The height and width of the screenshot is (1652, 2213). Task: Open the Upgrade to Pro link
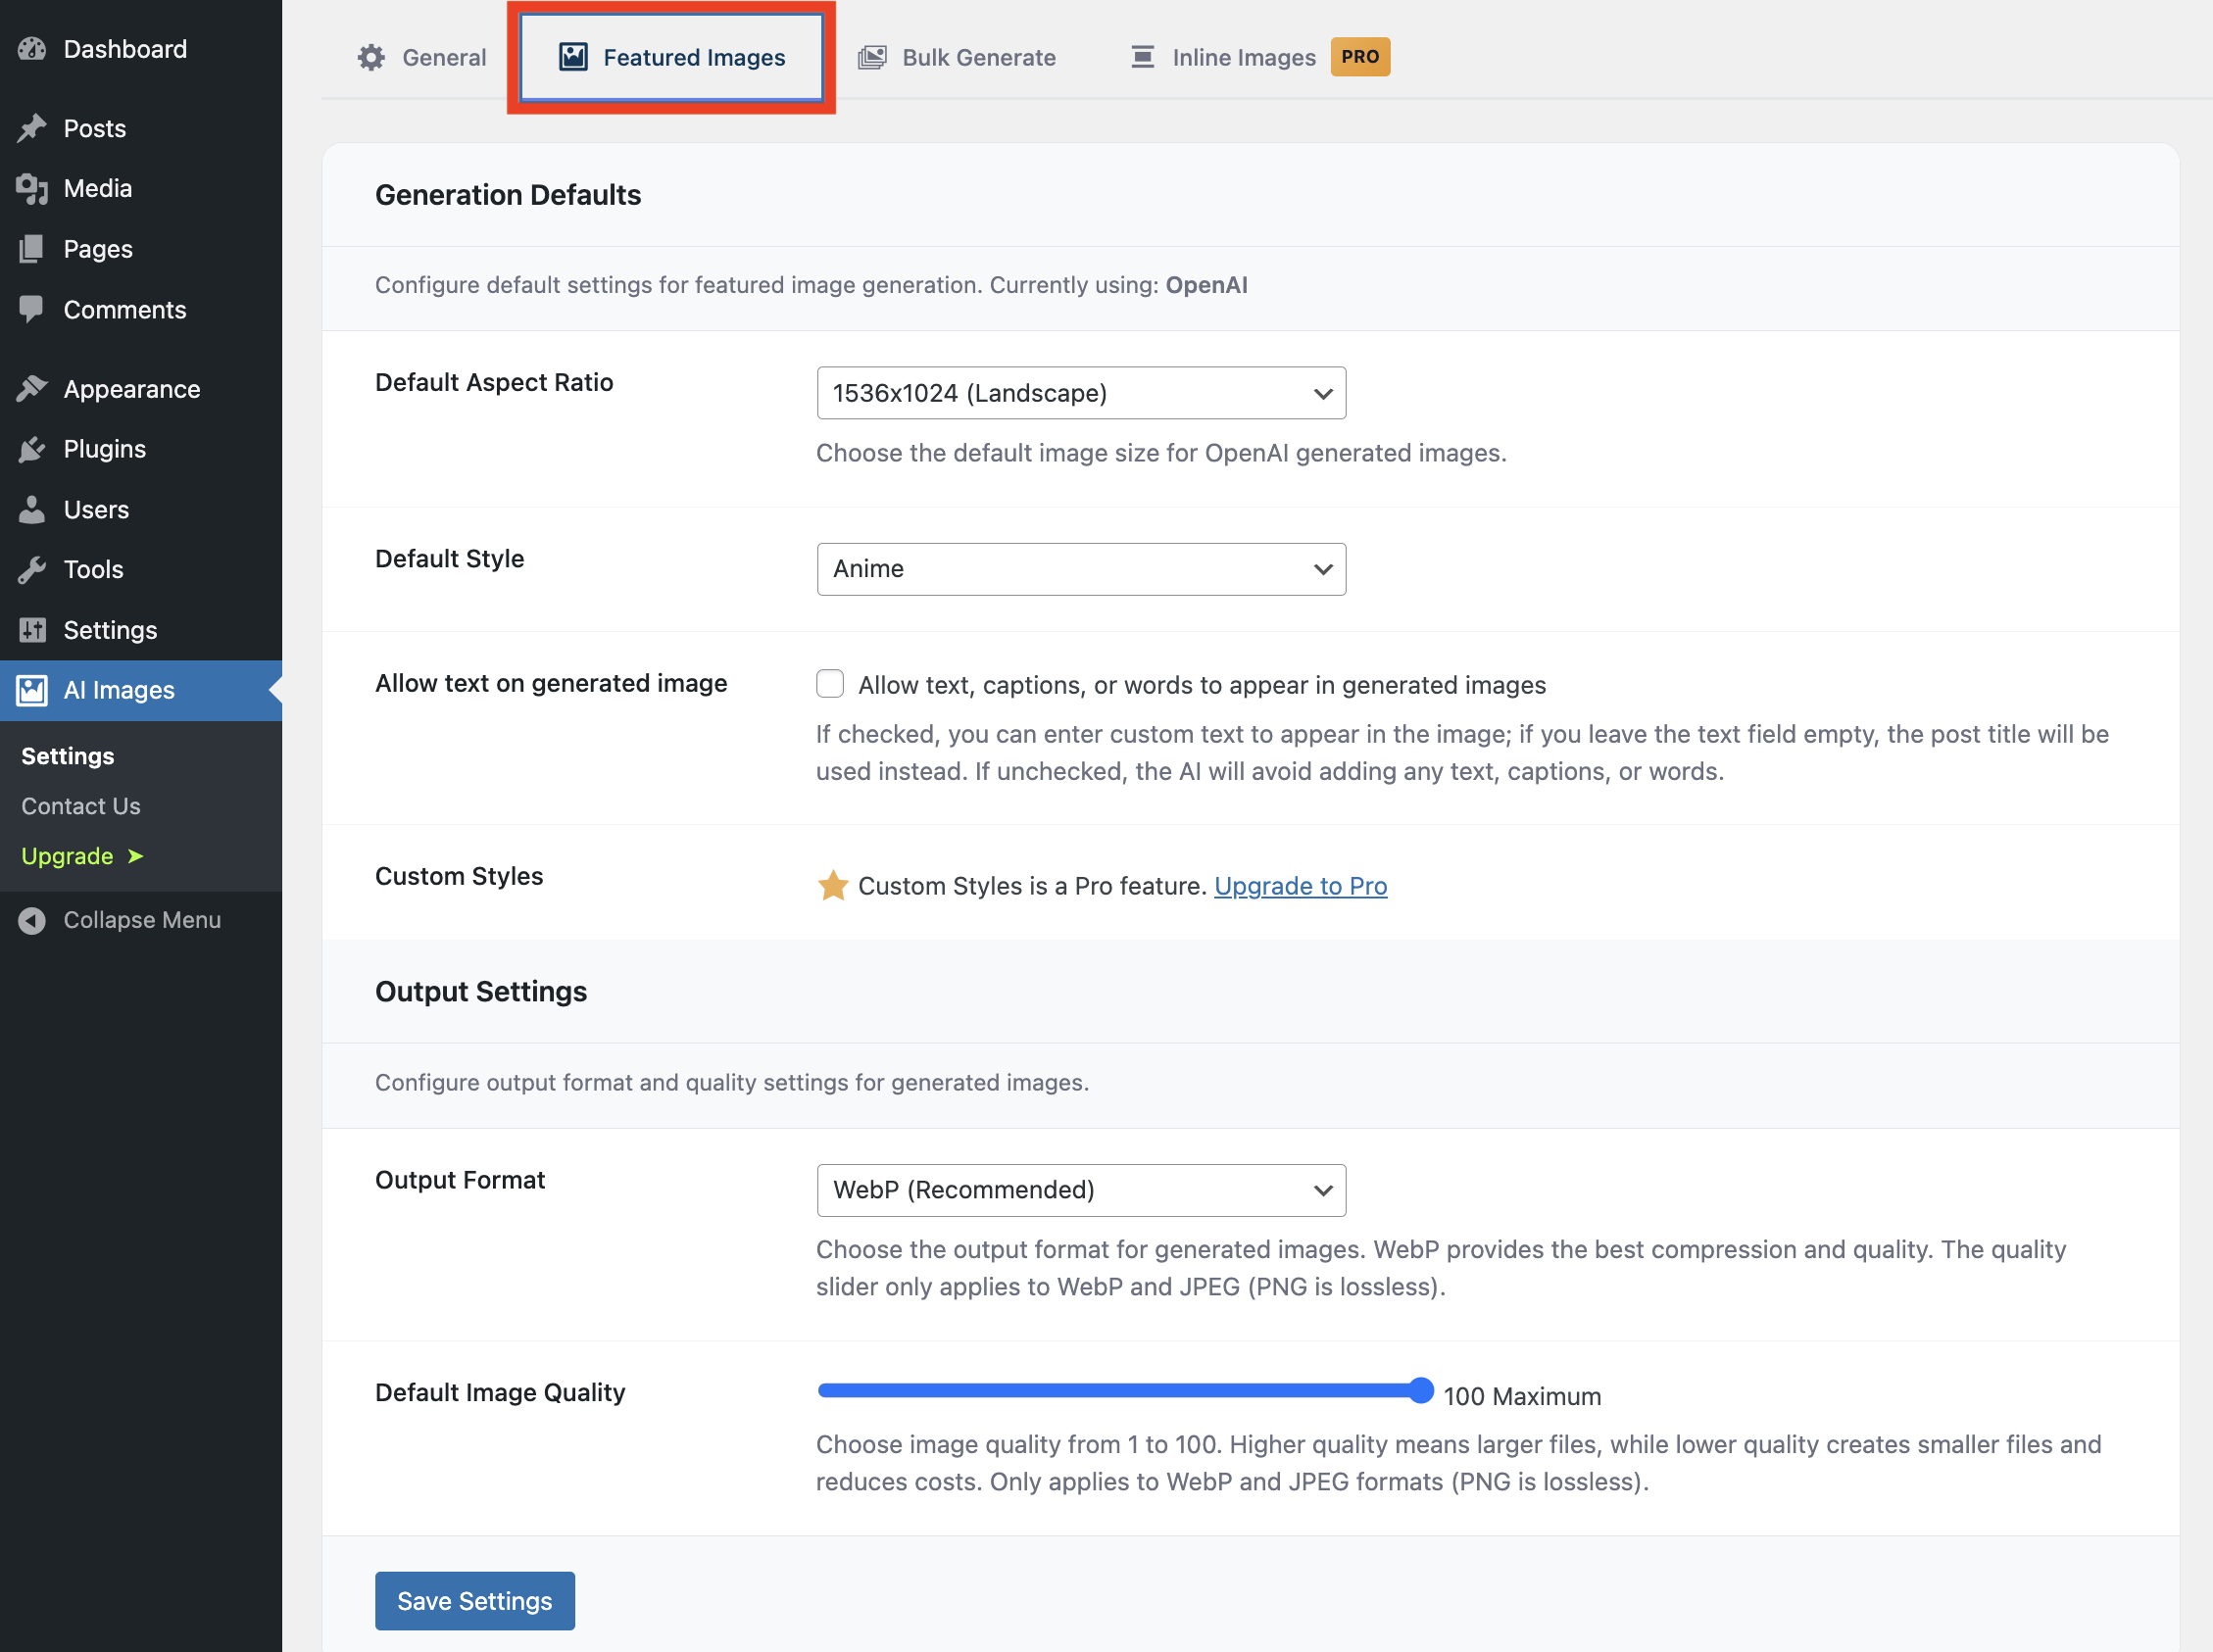pos(1300,886)
